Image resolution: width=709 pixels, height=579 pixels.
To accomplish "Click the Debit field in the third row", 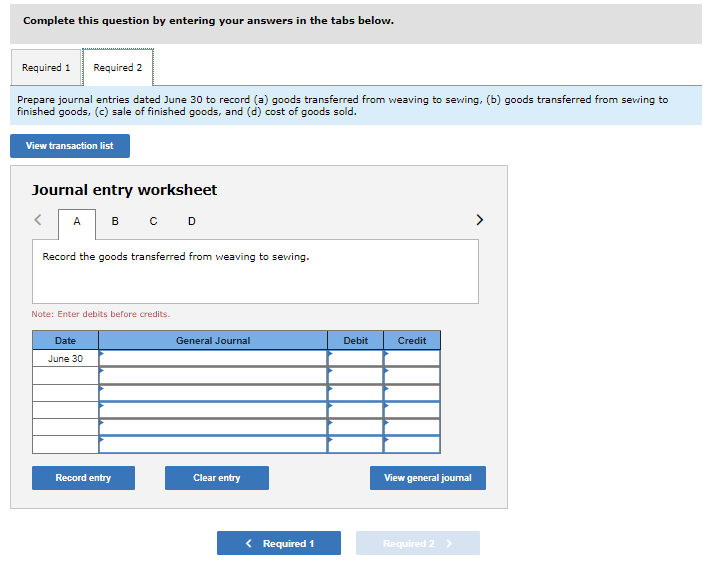I will pyautogui.click(x=355, y=393).
